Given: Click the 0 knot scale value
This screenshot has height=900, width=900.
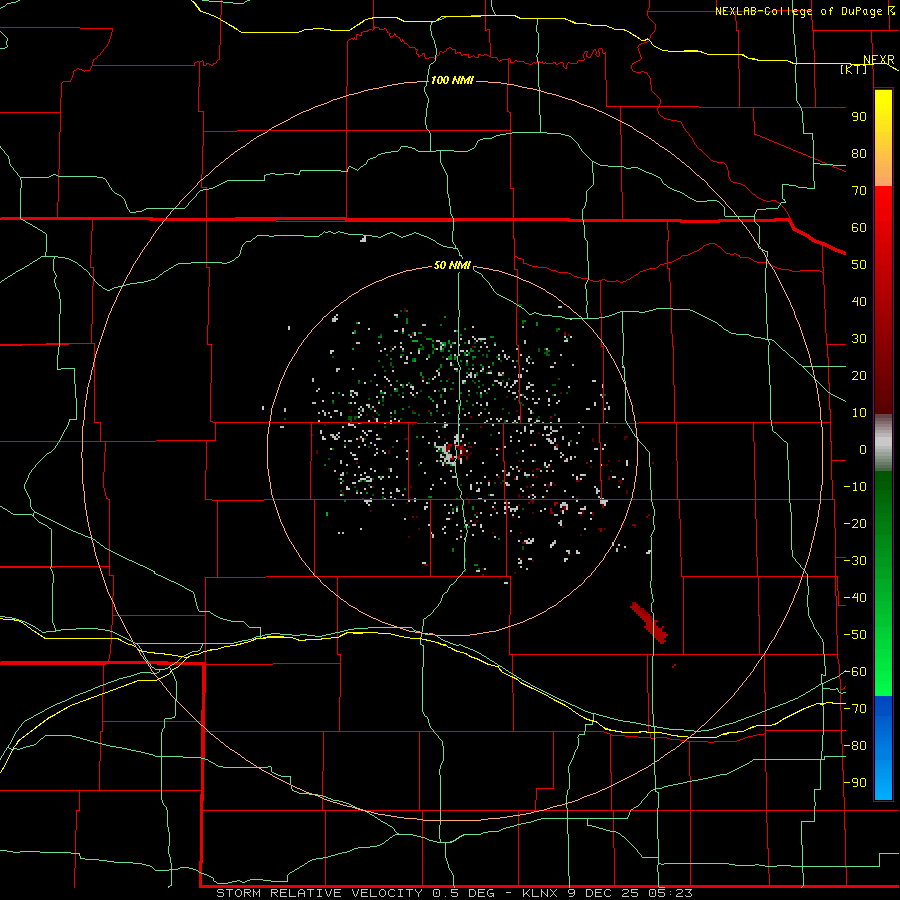Looking at the screenshot, I should pyautogui.click(x=863, y=450).
